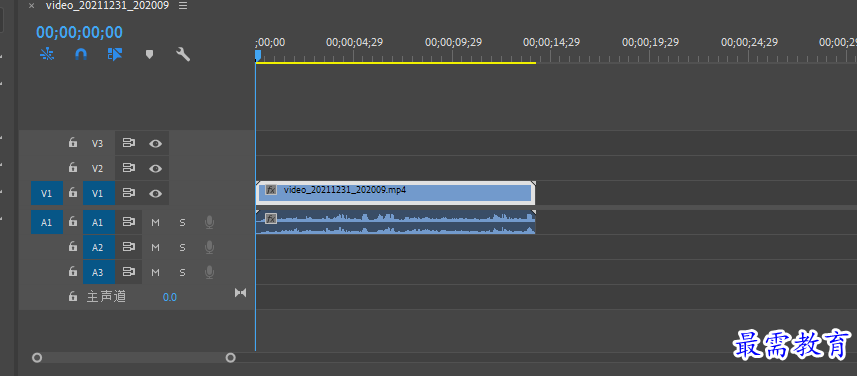857x376 pixels.
Task: Add a marker with shield icon
Action: click(149, 54)
